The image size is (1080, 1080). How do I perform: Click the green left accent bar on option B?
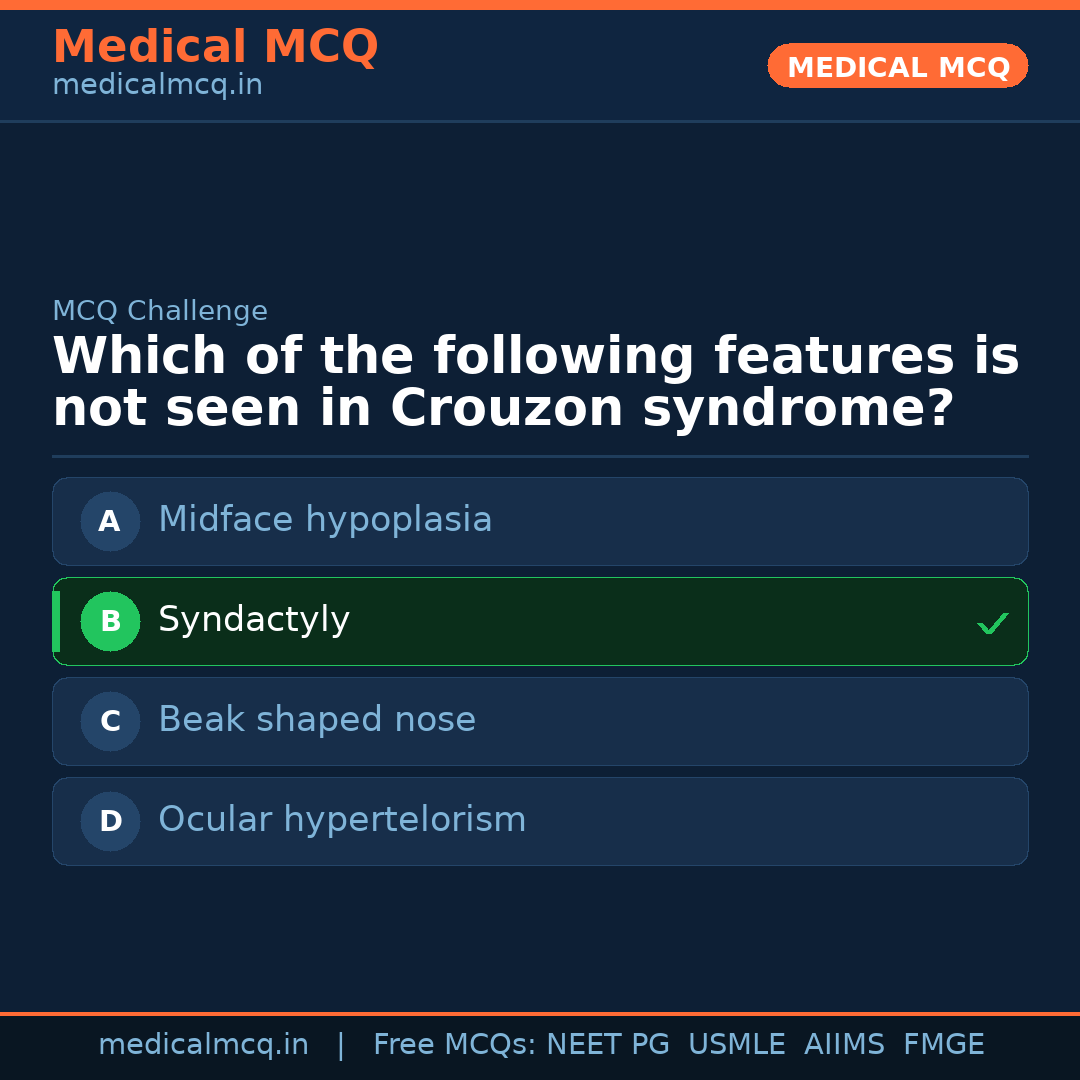click(55, 621)
